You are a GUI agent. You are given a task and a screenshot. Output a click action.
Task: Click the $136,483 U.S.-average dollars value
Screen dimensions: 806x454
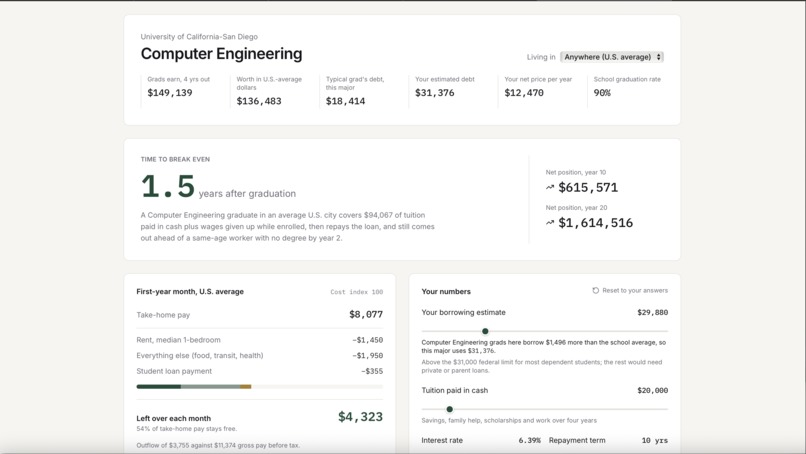click(x=259, y=101)
